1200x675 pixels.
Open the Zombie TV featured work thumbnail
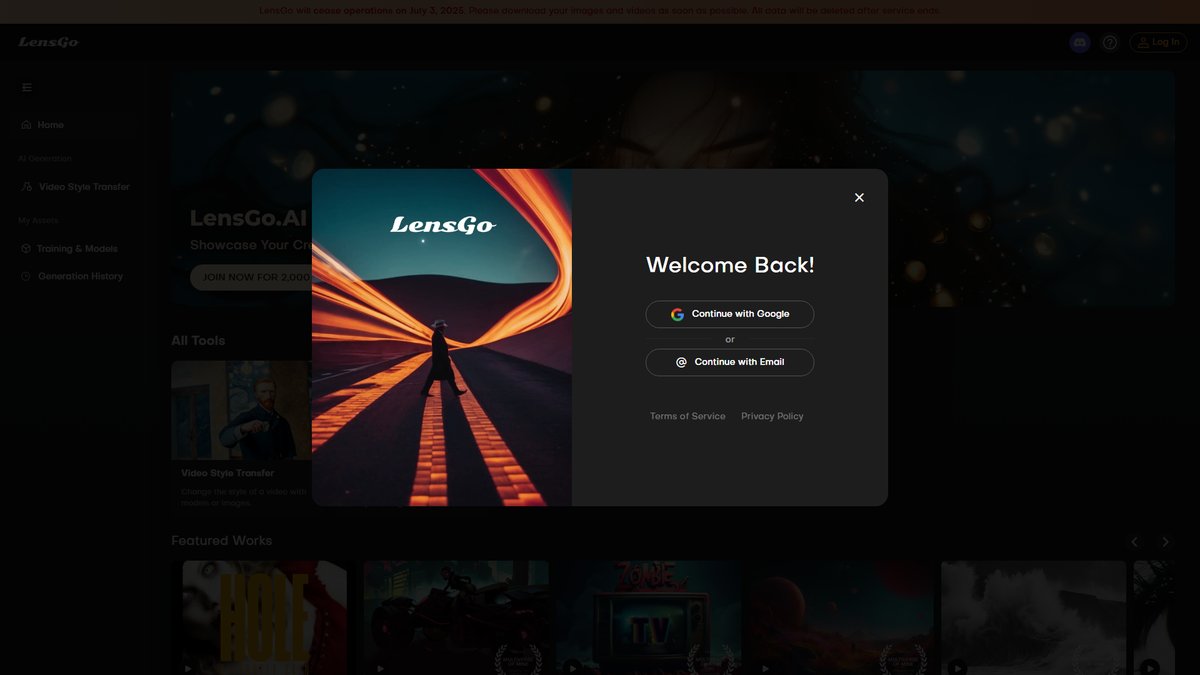[x=648, y=617]
